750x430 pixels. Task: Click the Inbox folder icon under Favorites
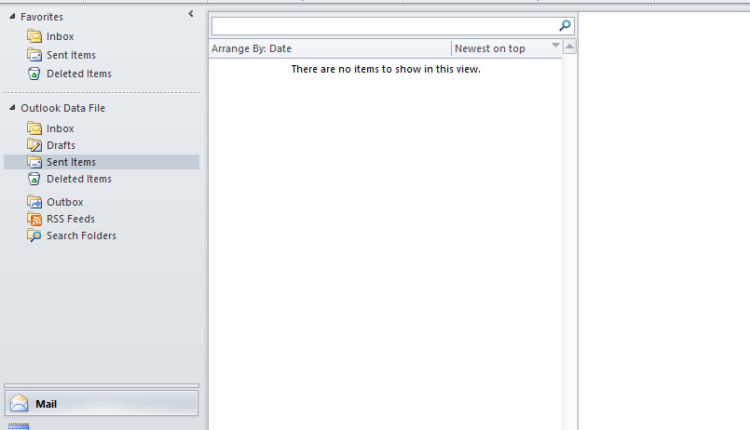point(35,37)
